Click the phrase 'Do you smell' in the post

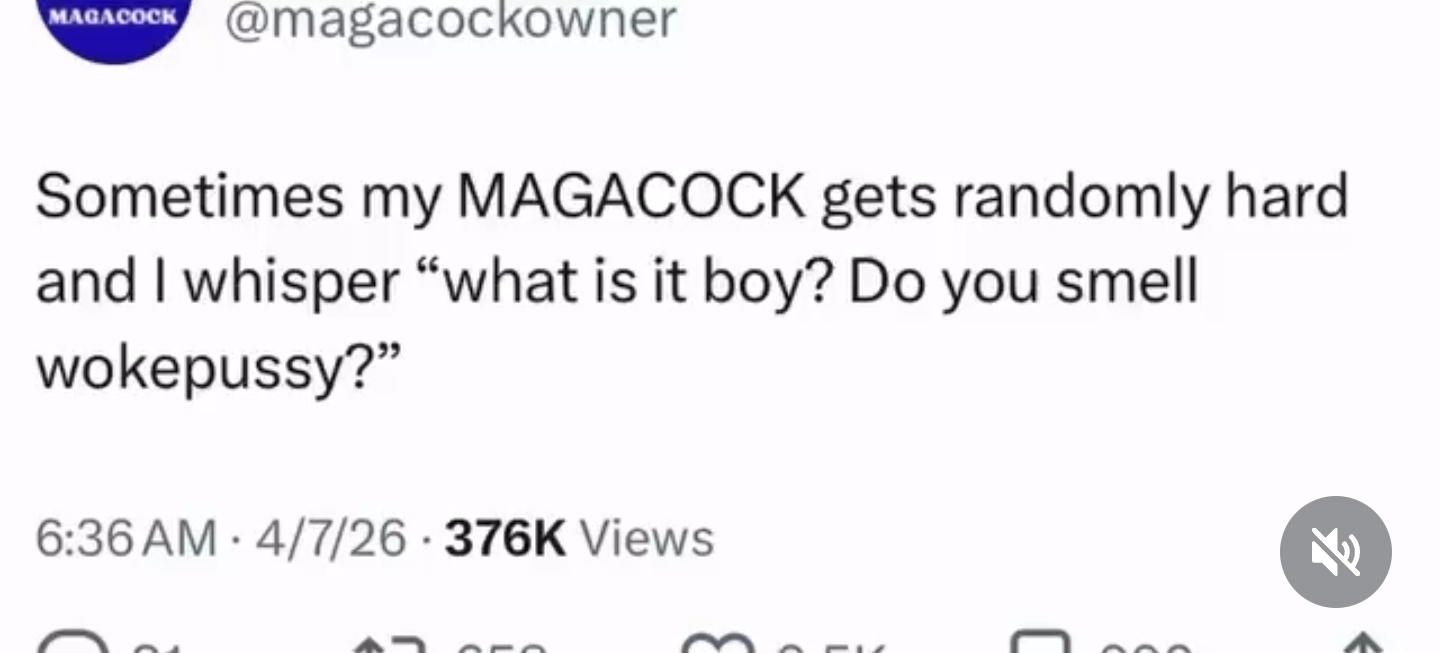(x=1023, y=283)
